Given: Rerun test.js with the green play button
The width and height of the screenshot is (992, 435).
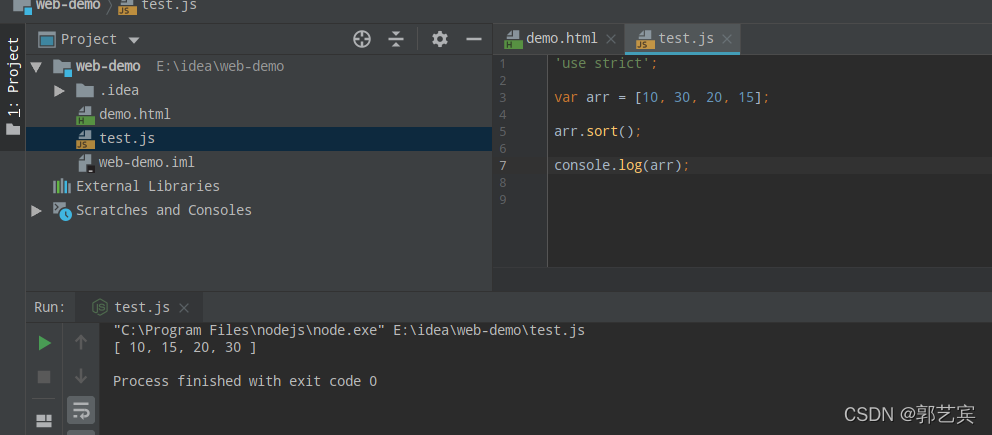Looking at the screenshot, I should 44,343.
